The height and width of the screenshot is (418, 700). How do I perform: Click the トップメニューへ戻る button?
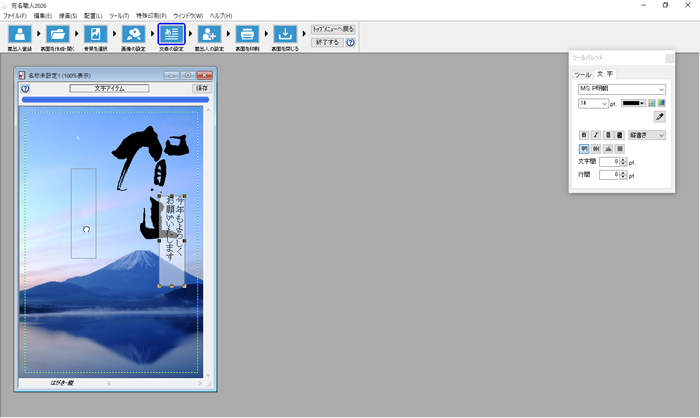333,29
